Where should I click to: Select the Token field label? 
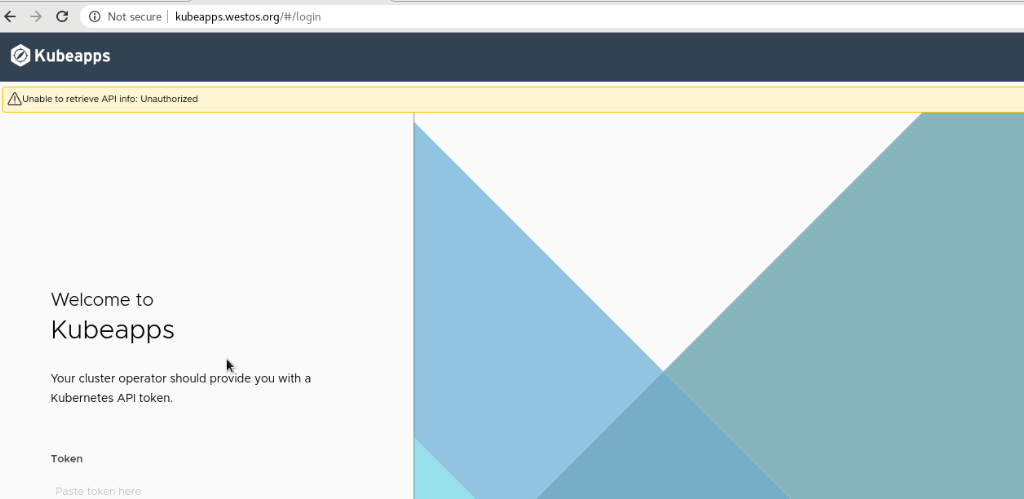(x=67, y=459)
